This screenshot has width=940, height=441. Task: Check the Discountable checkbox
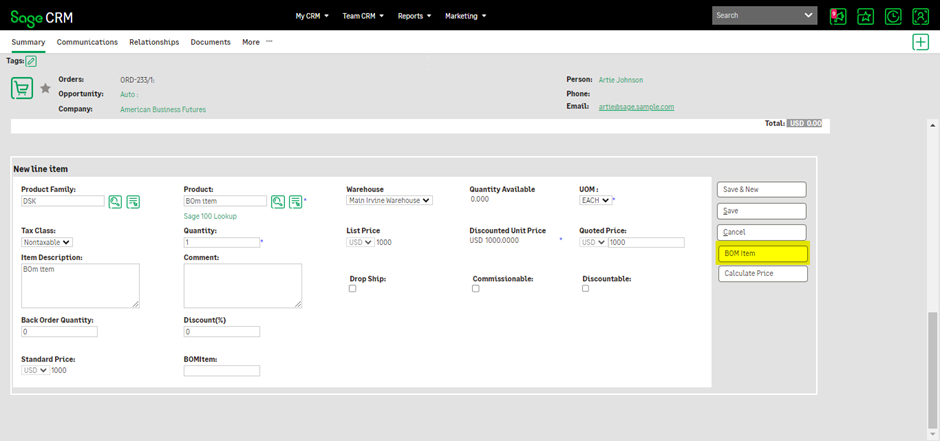click(x=585, y=288)
